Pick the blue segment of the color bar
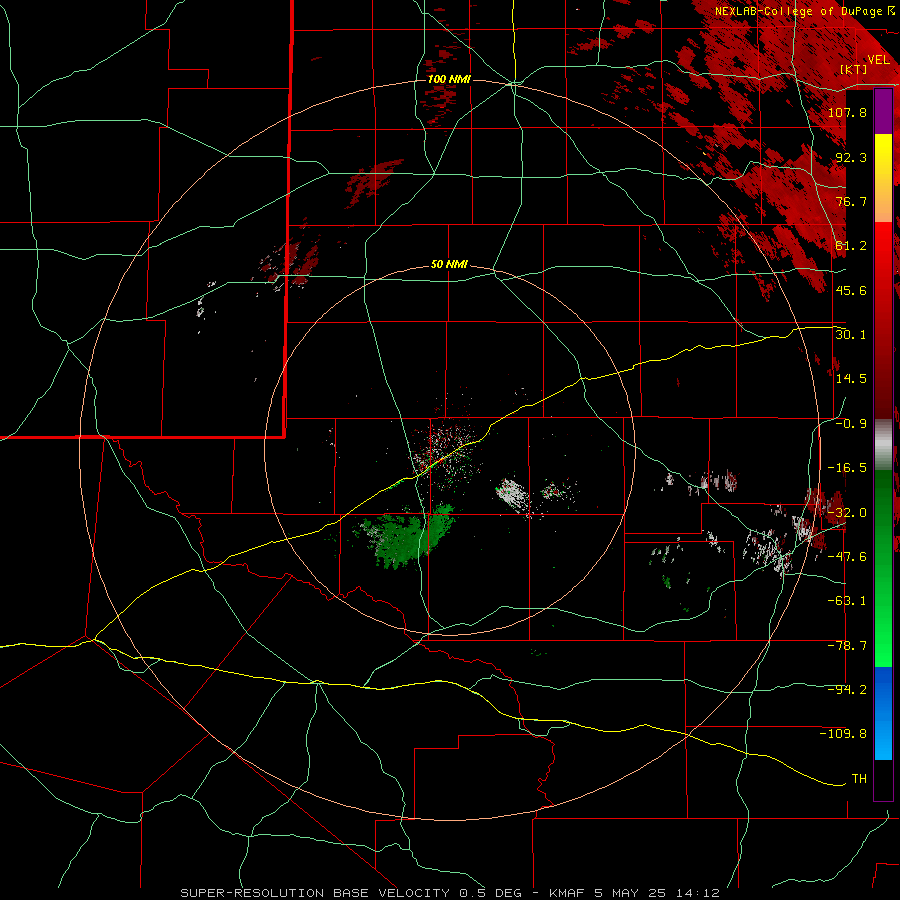Screen dimensions: 900x900 click(883, 713)
